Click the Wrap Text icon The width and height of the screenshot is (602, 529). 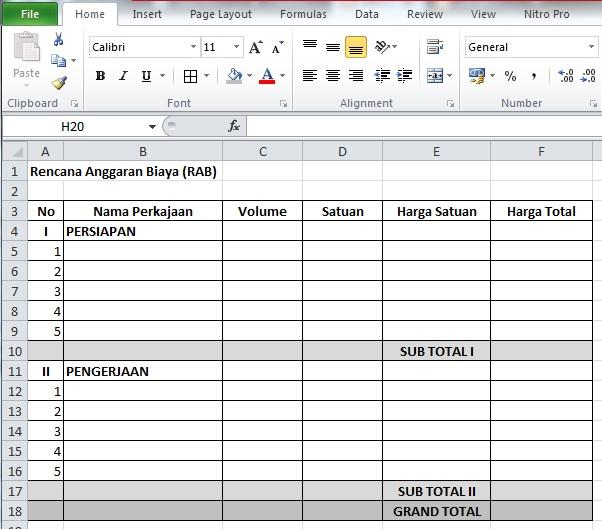click(435, 47)
